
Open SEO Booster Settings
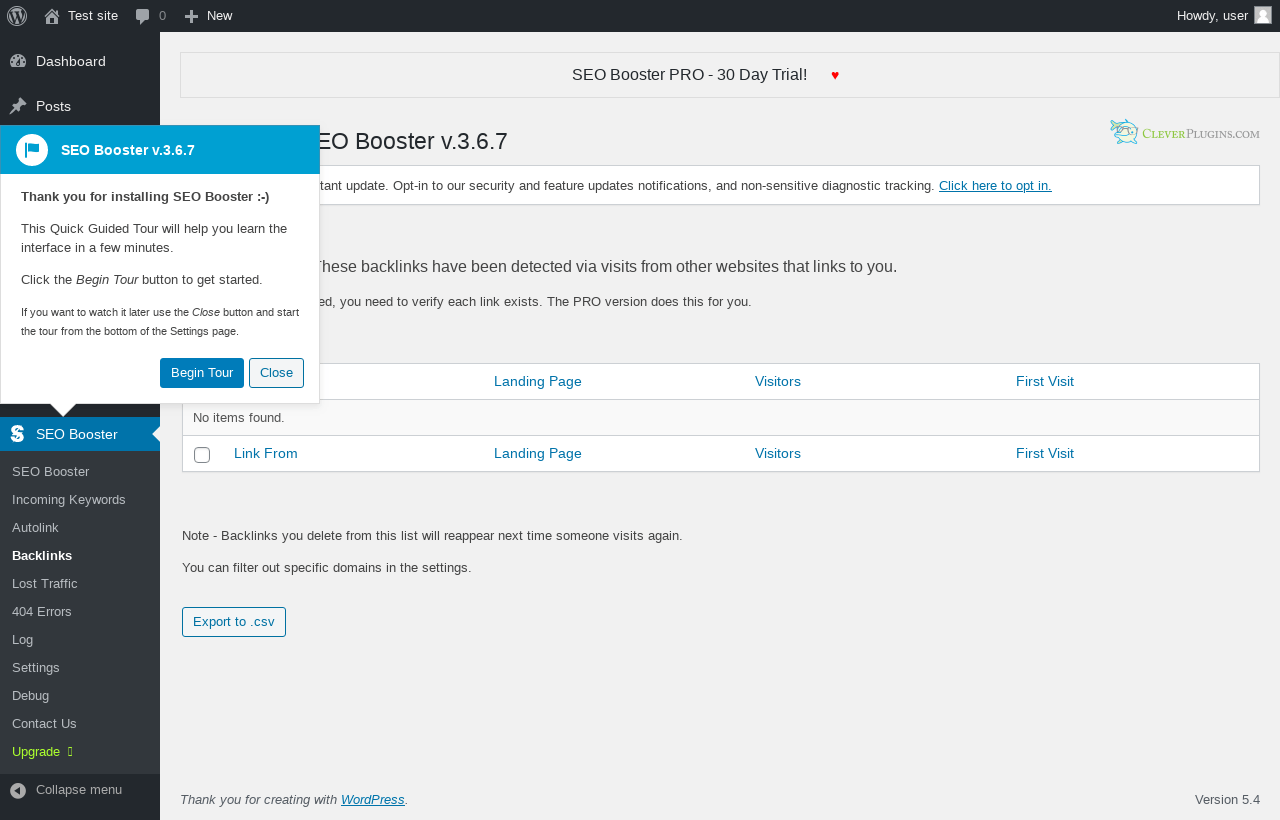point(36,667)
